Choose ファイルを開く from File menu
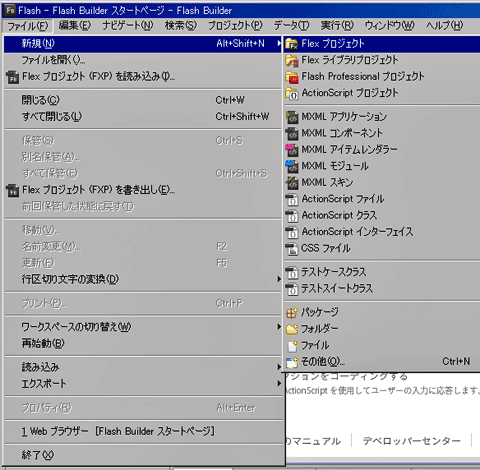The image size is (480, 470). click(x=143, y=60)
